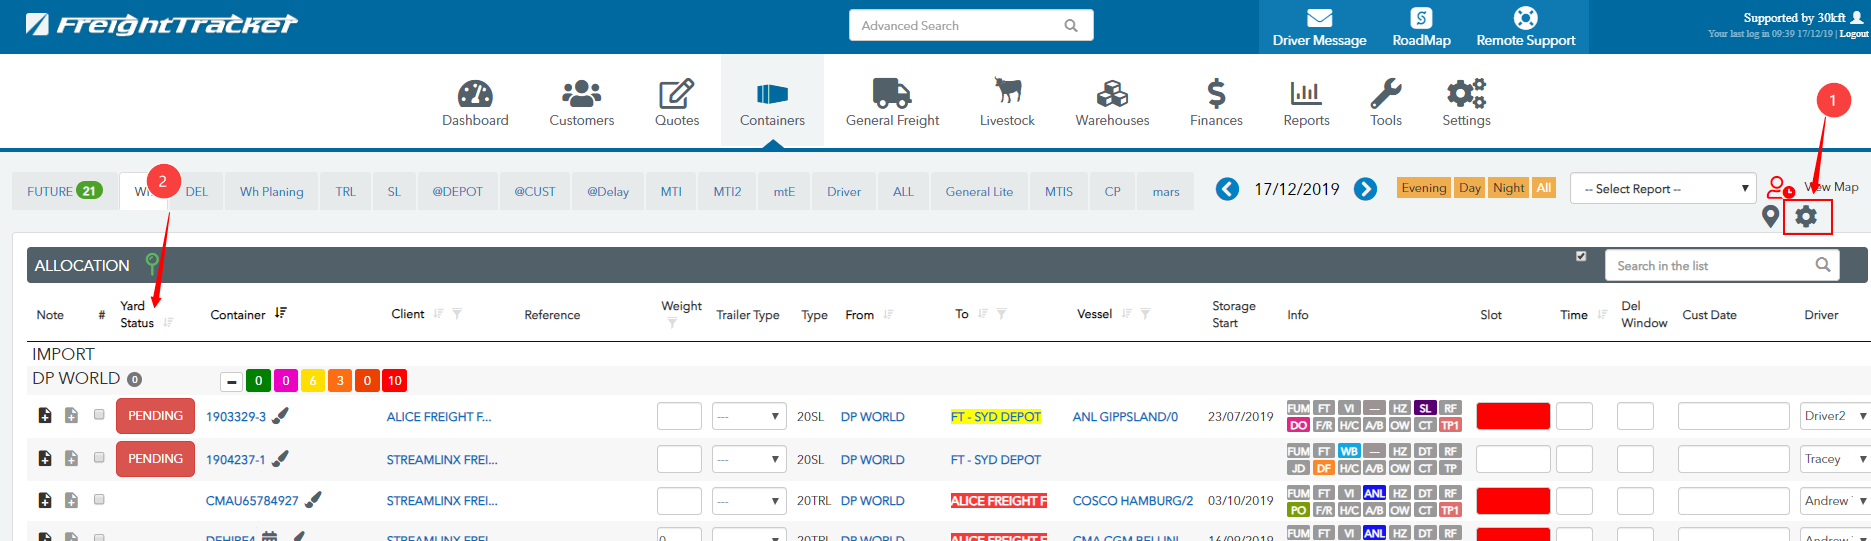Open the Tracey driver dropdown
Viewport: 1871px width, 541px height.
pos(1834,459)
